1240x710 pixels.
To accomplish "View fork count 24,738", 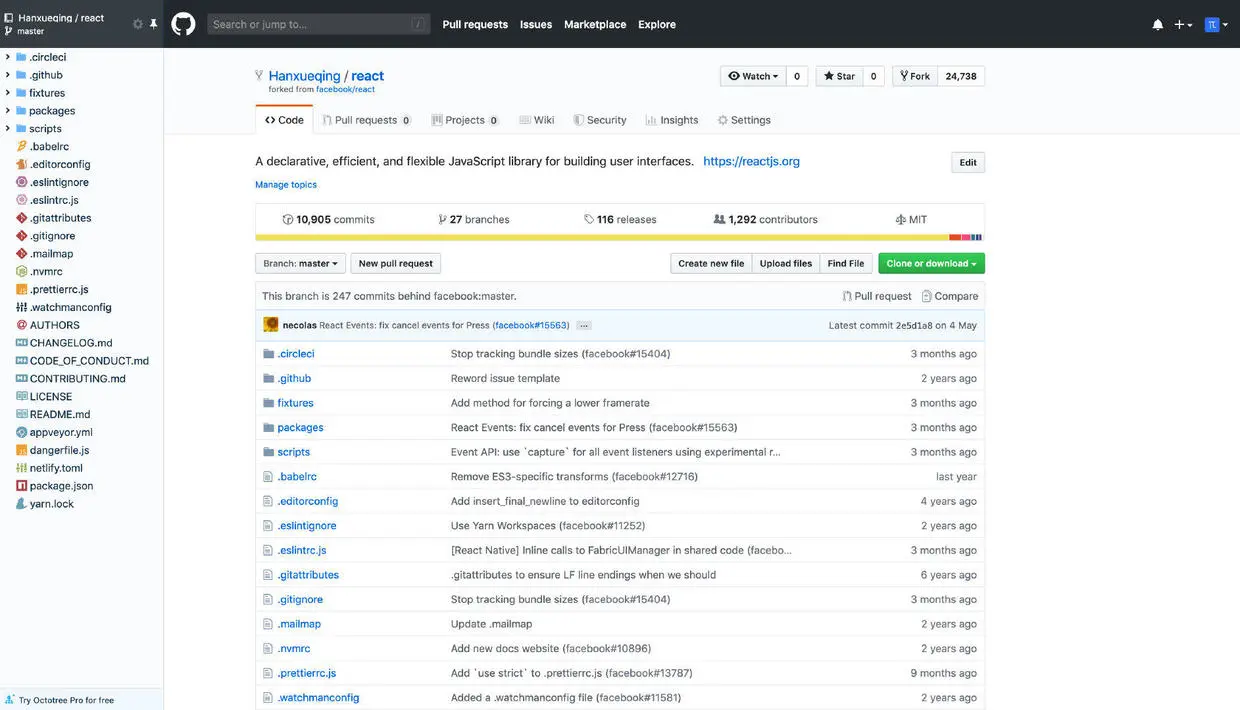I will [961, 76].
